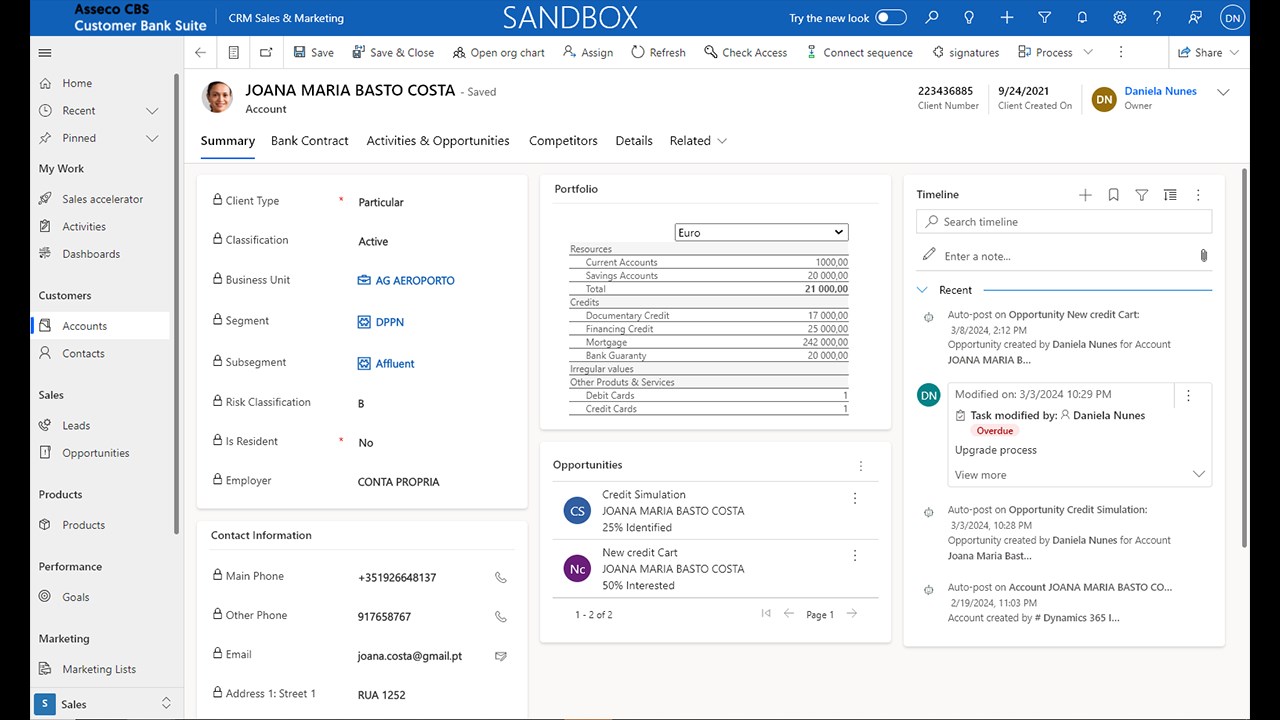
Task: Click the timeline bookmark icon
Action: point(1113,195)
